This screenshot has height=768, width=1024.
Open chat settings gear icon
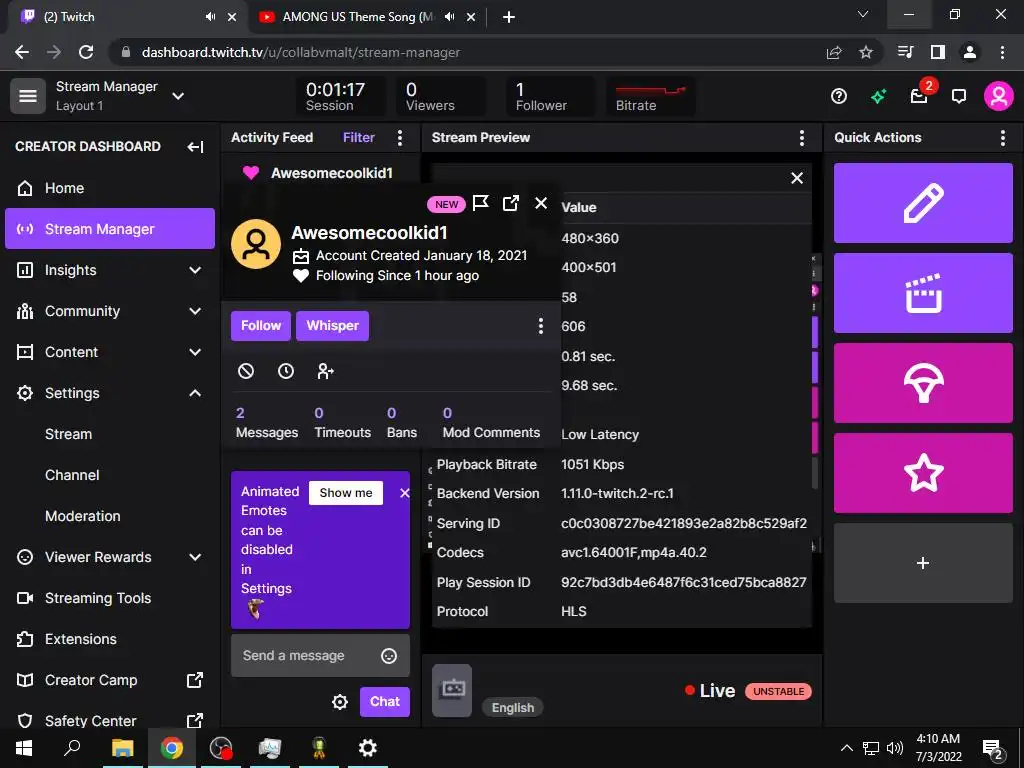340,702
